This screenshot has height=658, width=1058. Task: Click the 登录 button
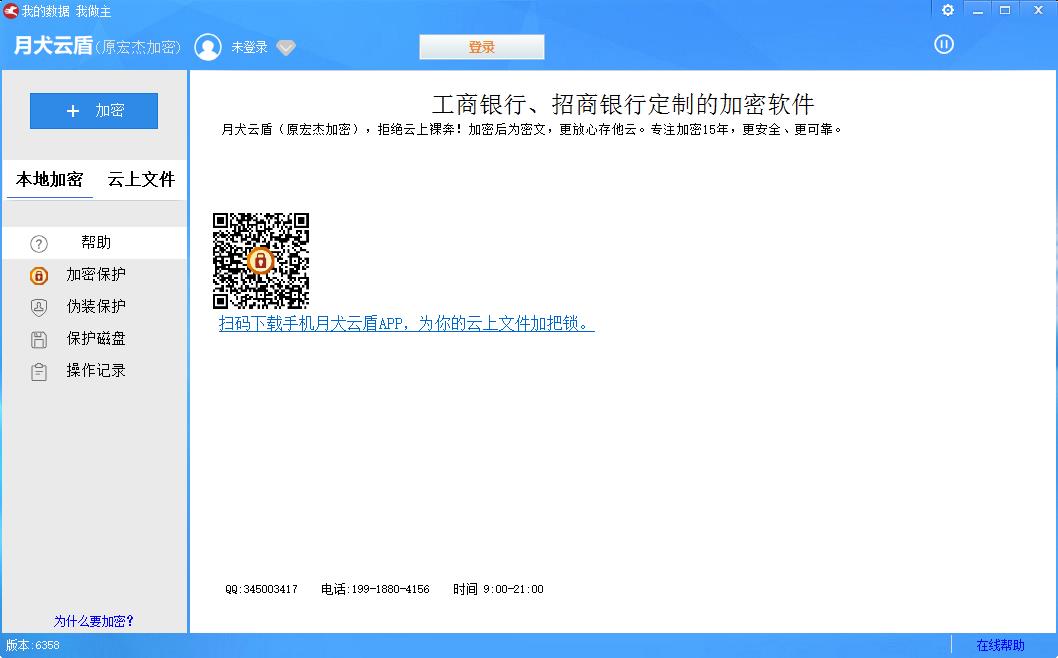click(481, 47)
